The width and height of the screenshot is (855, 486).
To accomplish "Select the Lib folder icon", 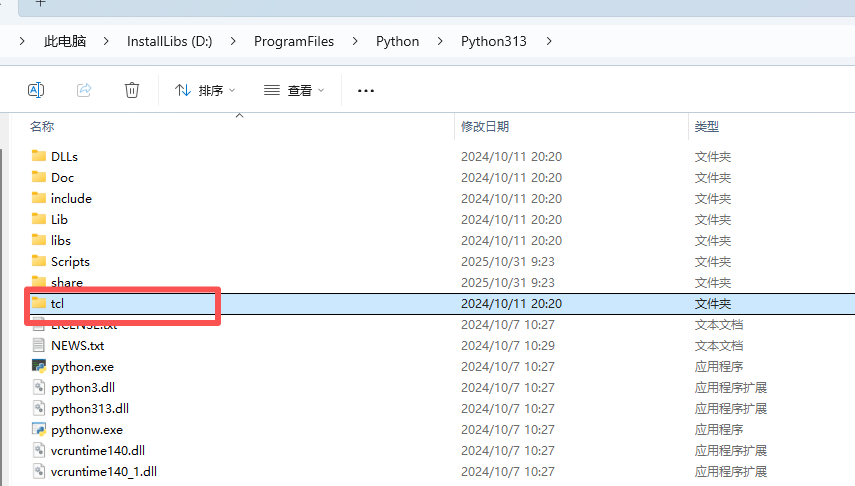I will pyautogui.click(x=39, y=219).
